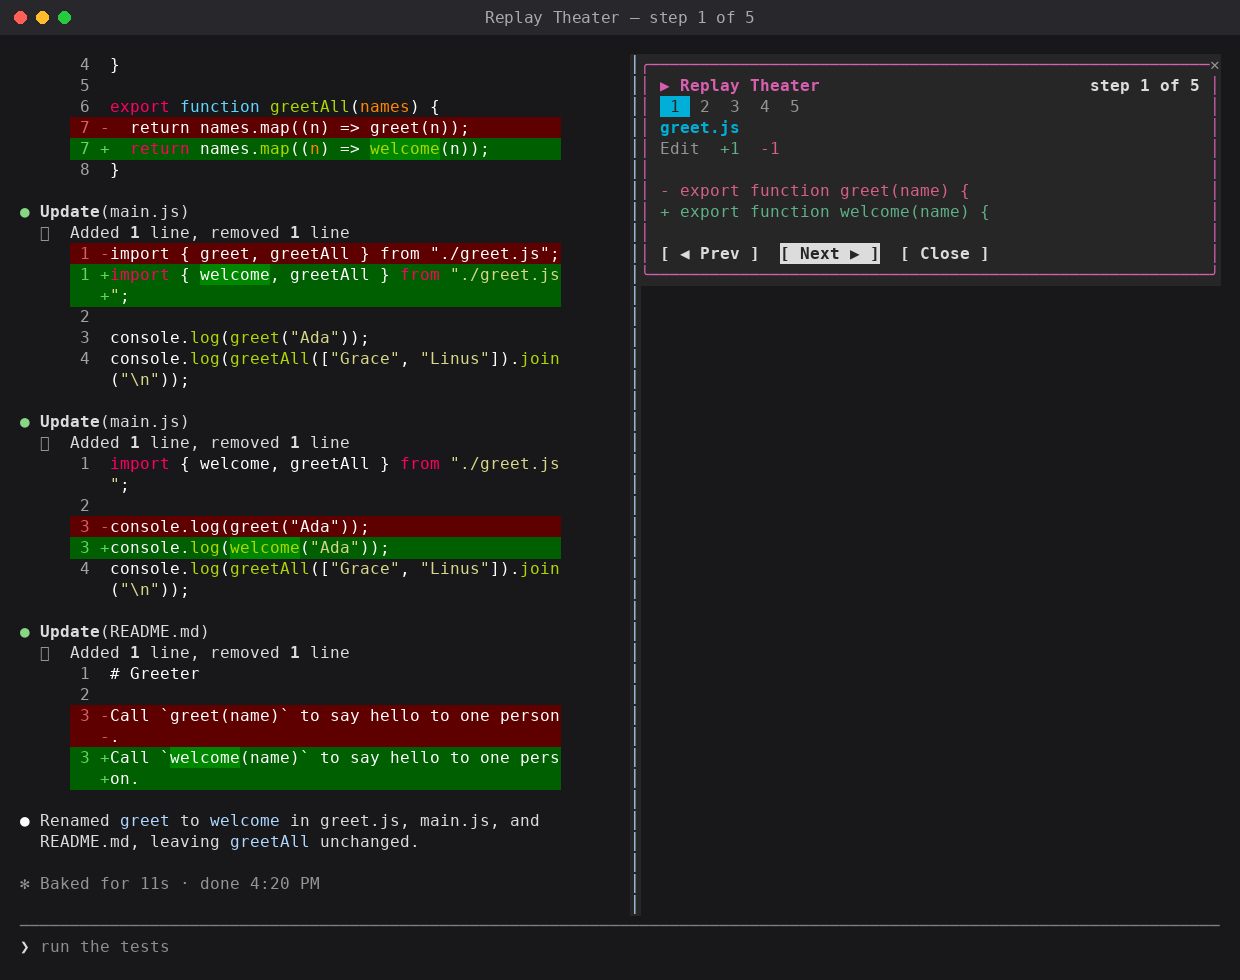Open the greet.js file link
The height and width of the screenshot is (980, 1240).
[700, 128]
